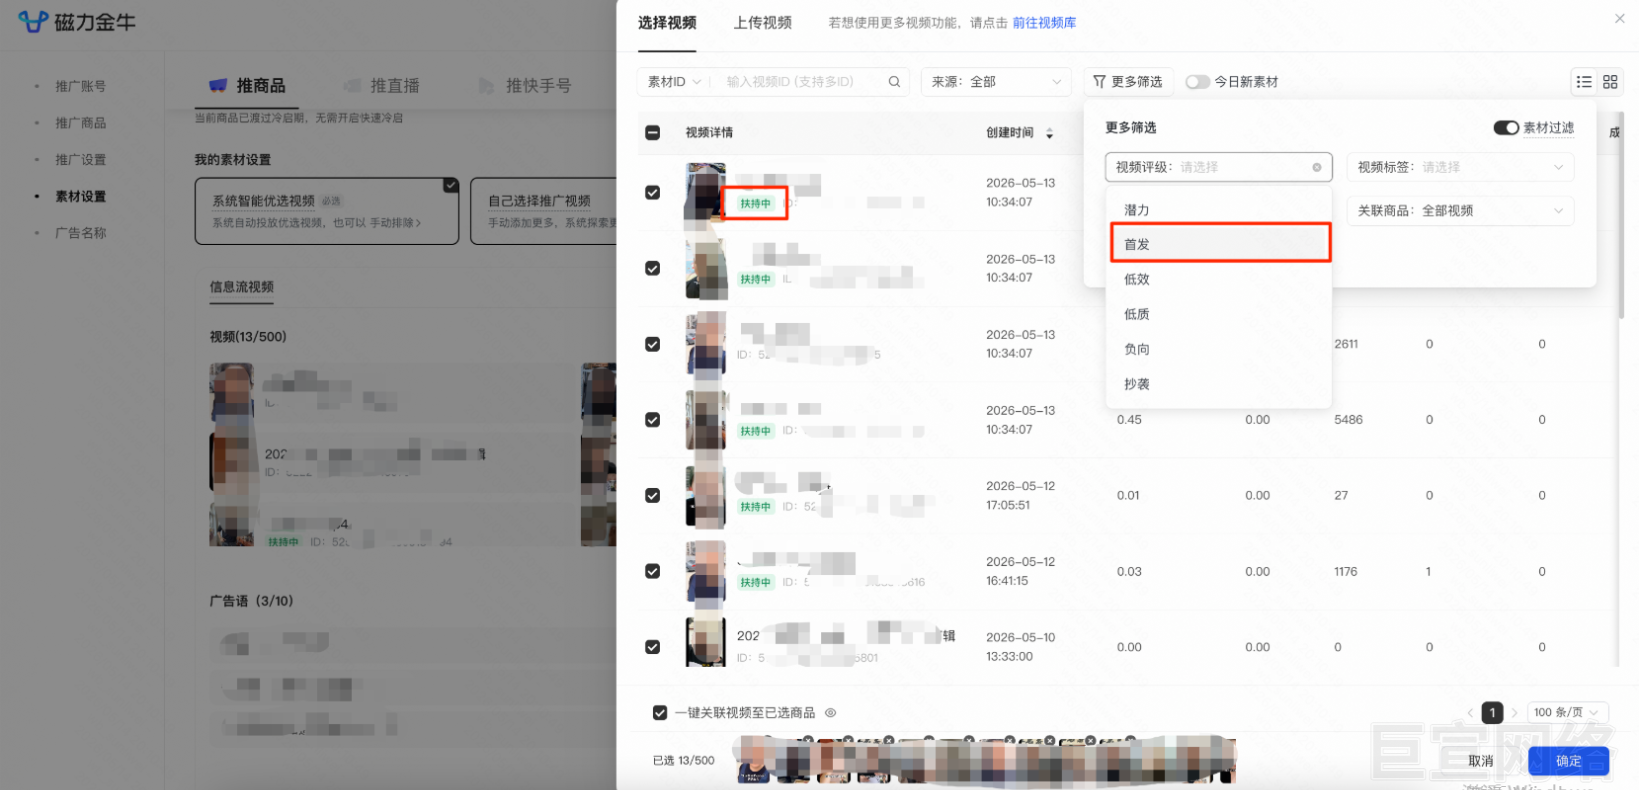This screenshot has height=790, width=1639.
Task: Go to previous page arrow in pagination
Action: [x=1470, y=713]
